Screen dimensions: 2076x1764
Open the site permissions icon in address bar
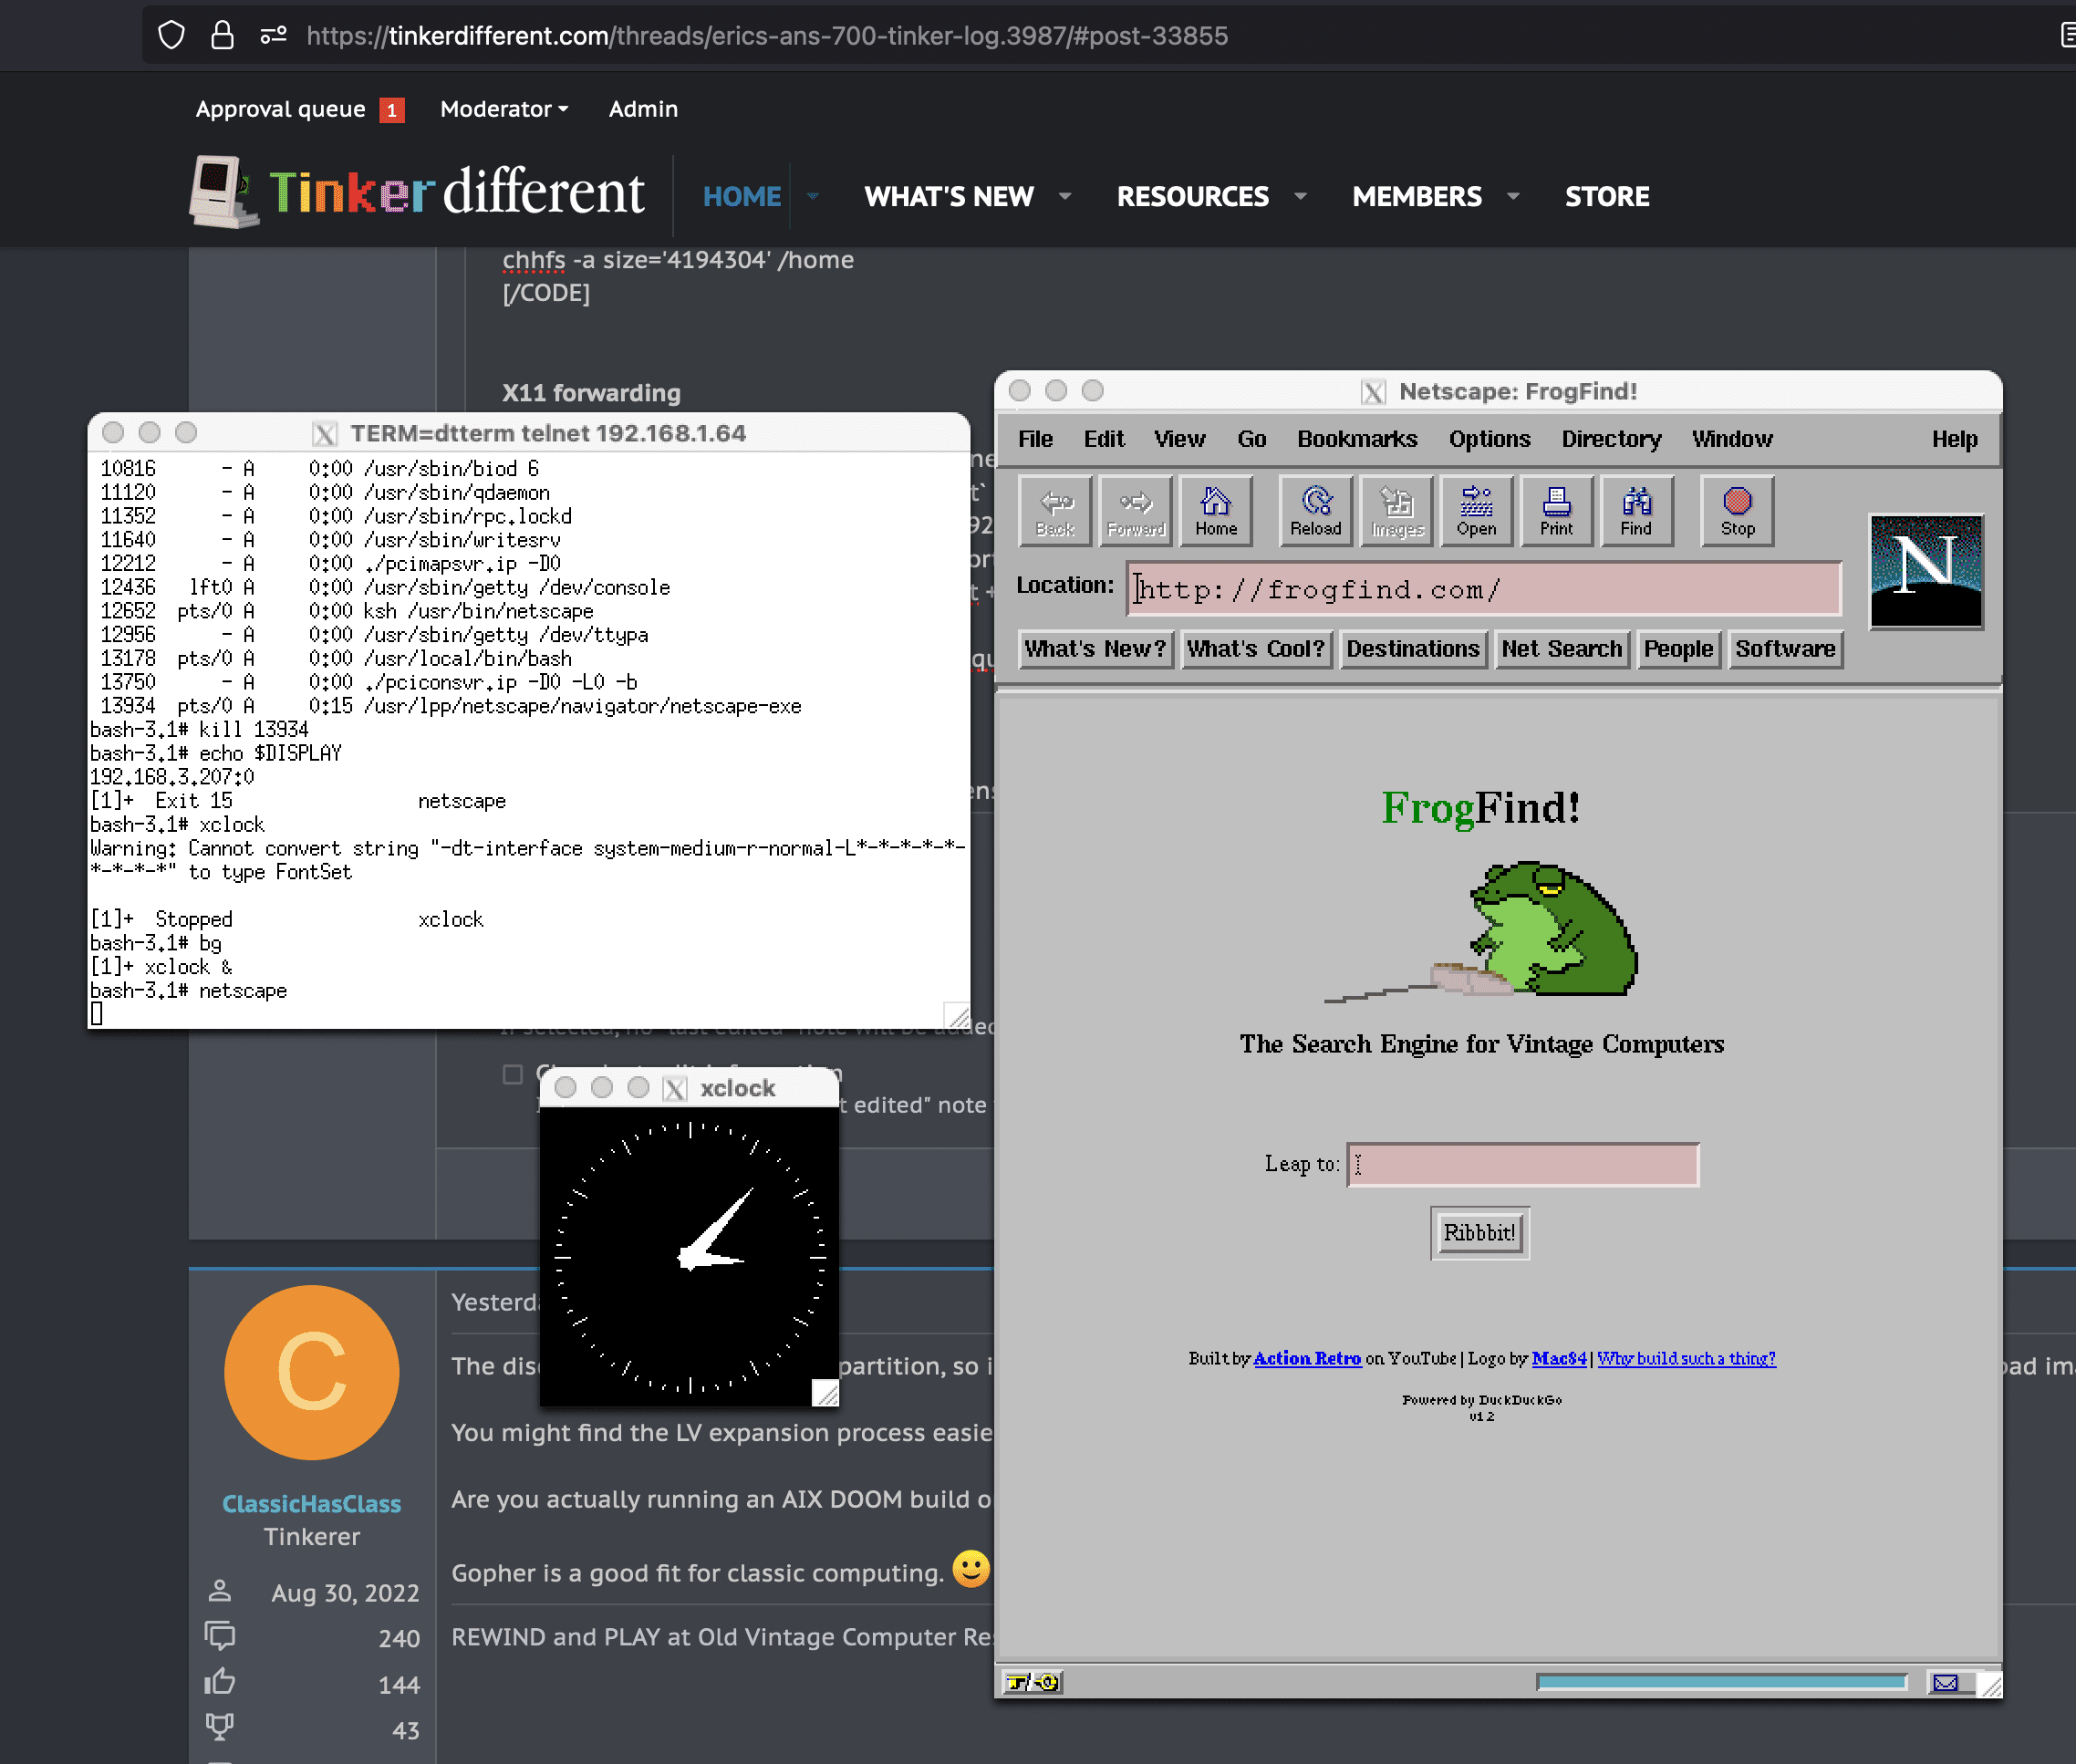(x=273, y=36)
